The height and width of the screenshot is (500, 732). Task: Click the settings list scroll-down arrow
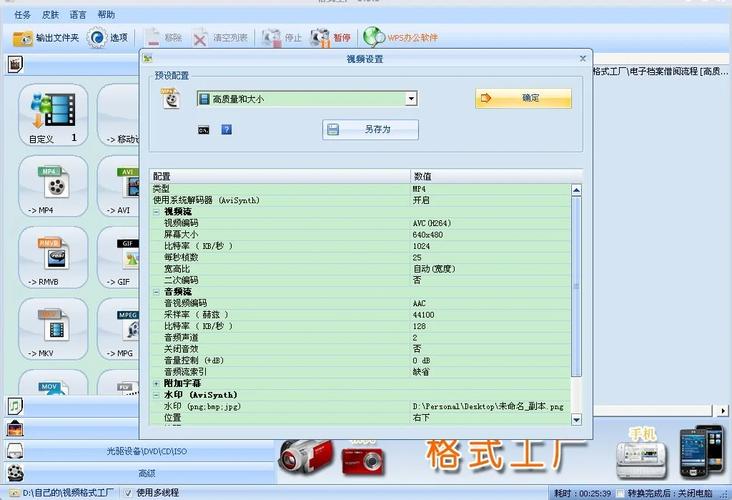(x=577, y=419)
